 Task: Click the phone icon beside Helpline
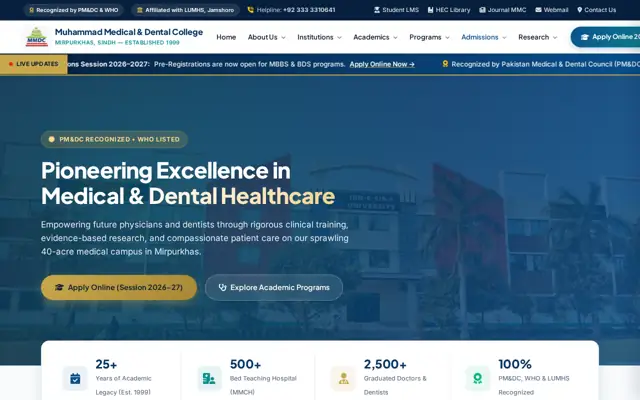[251, 10]
